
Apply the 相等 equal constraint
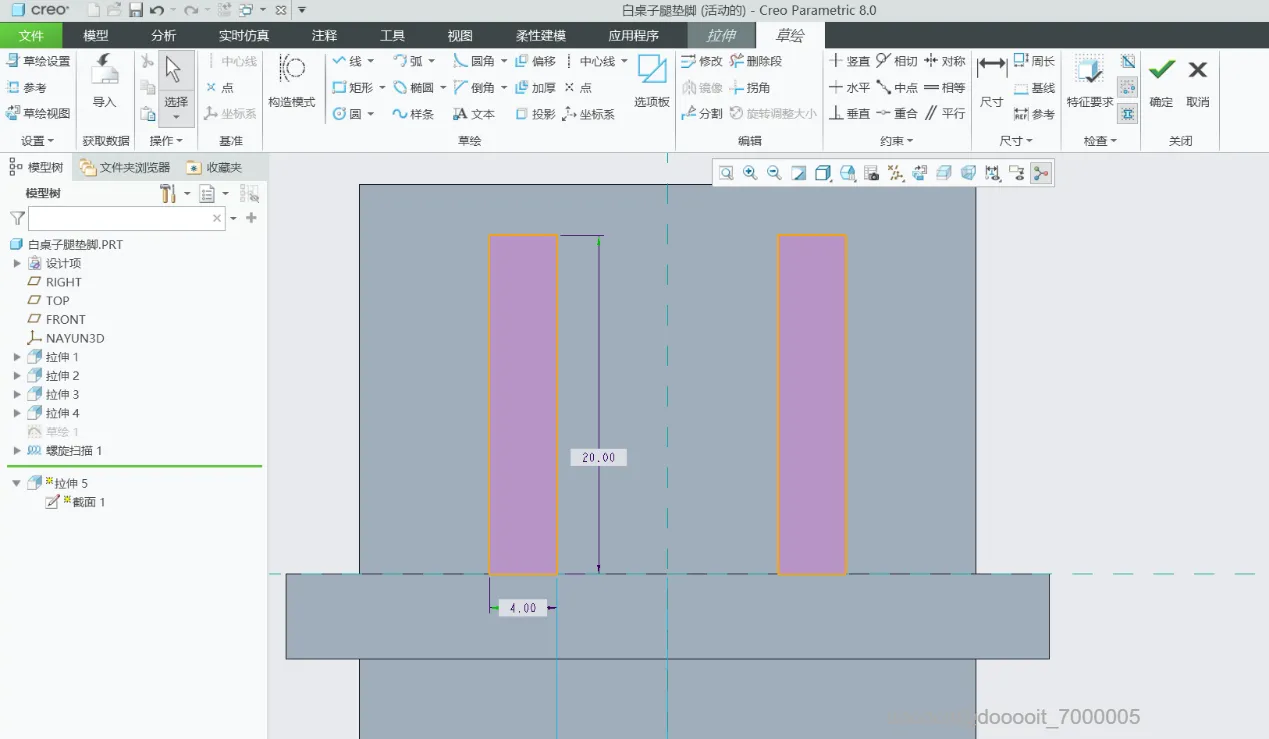click(945, 88)
